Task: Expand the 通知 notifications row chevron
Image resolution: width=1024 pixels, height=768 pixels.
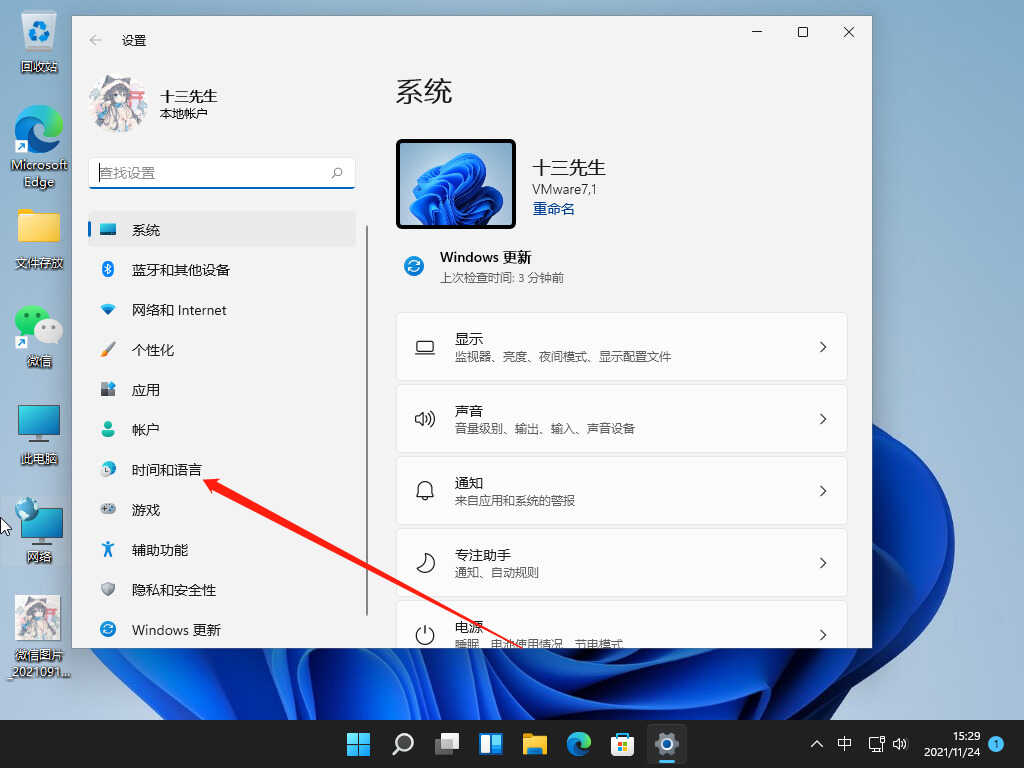Action: (823, 490)
